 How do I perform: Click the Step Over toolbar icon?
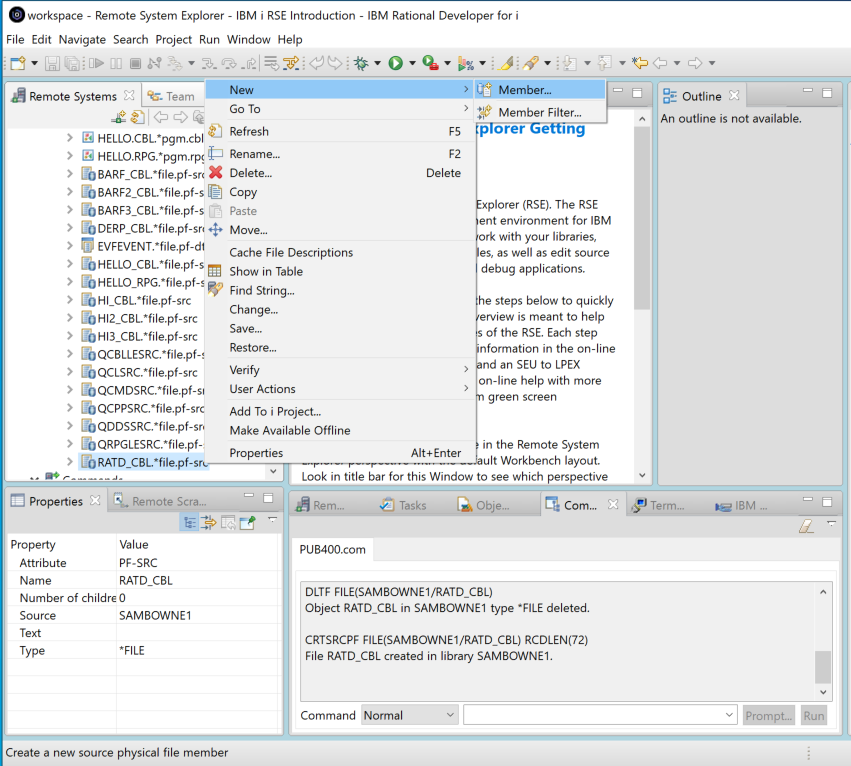tap(229, 64)
